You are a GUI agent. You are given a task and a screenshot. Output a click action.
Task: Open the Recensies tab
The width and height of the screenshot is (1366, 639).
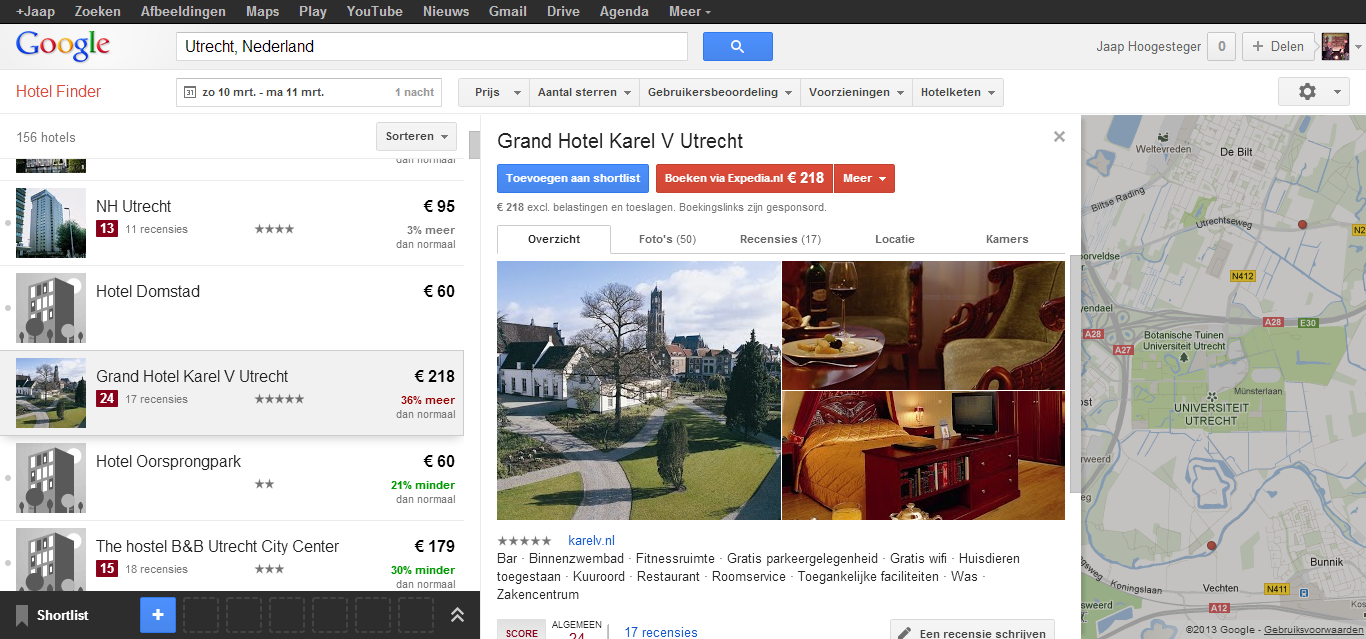coord(780,239)
